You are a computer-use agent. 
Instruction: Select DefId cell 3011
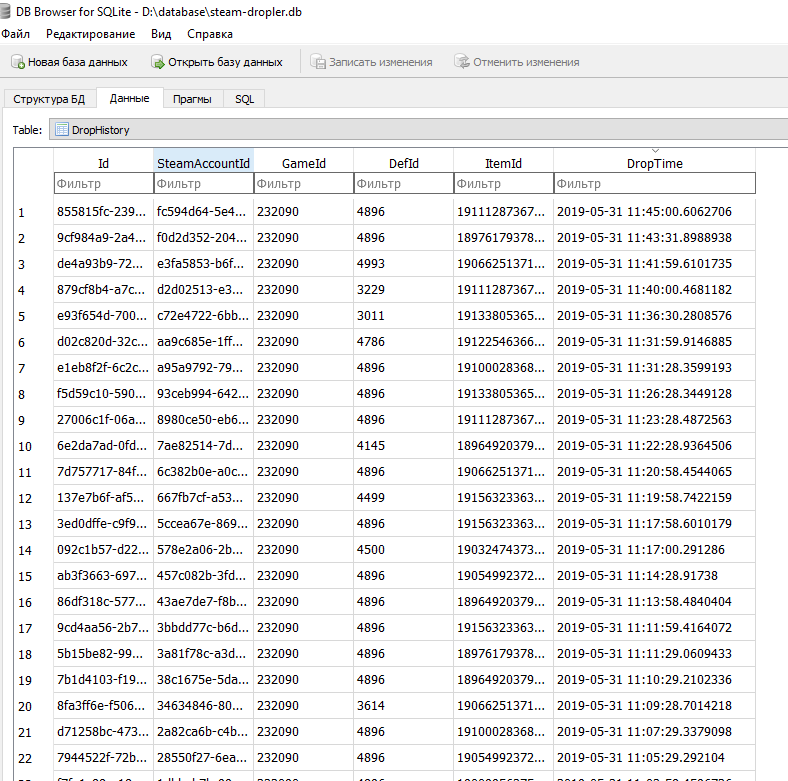(404, 316)
